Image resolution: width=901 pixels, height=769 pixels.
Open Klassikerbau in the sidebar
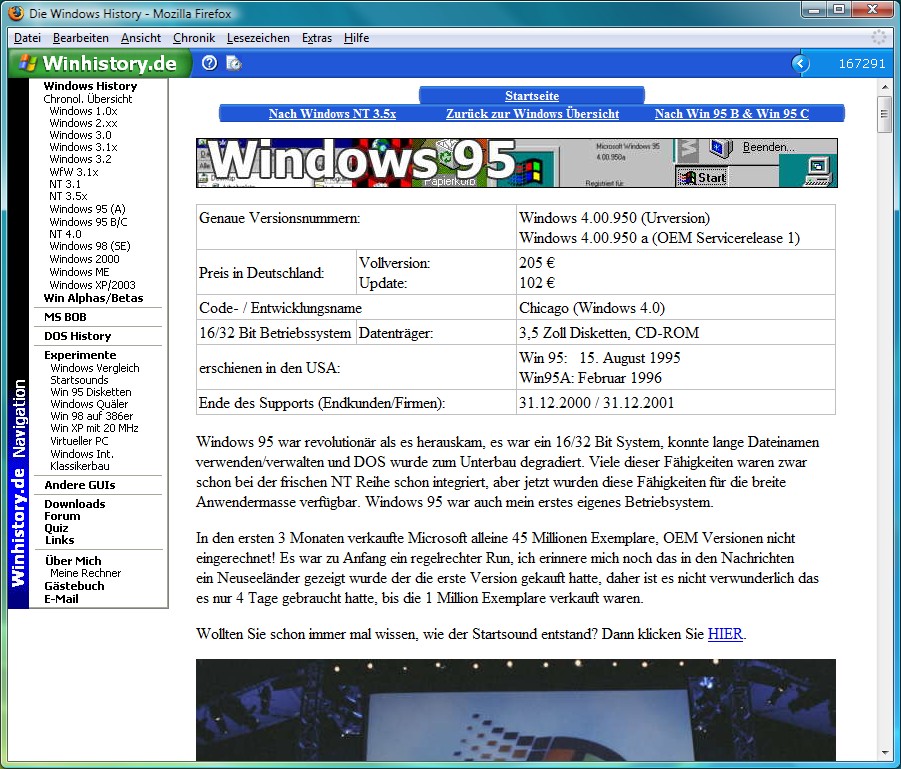pos(80,466)
